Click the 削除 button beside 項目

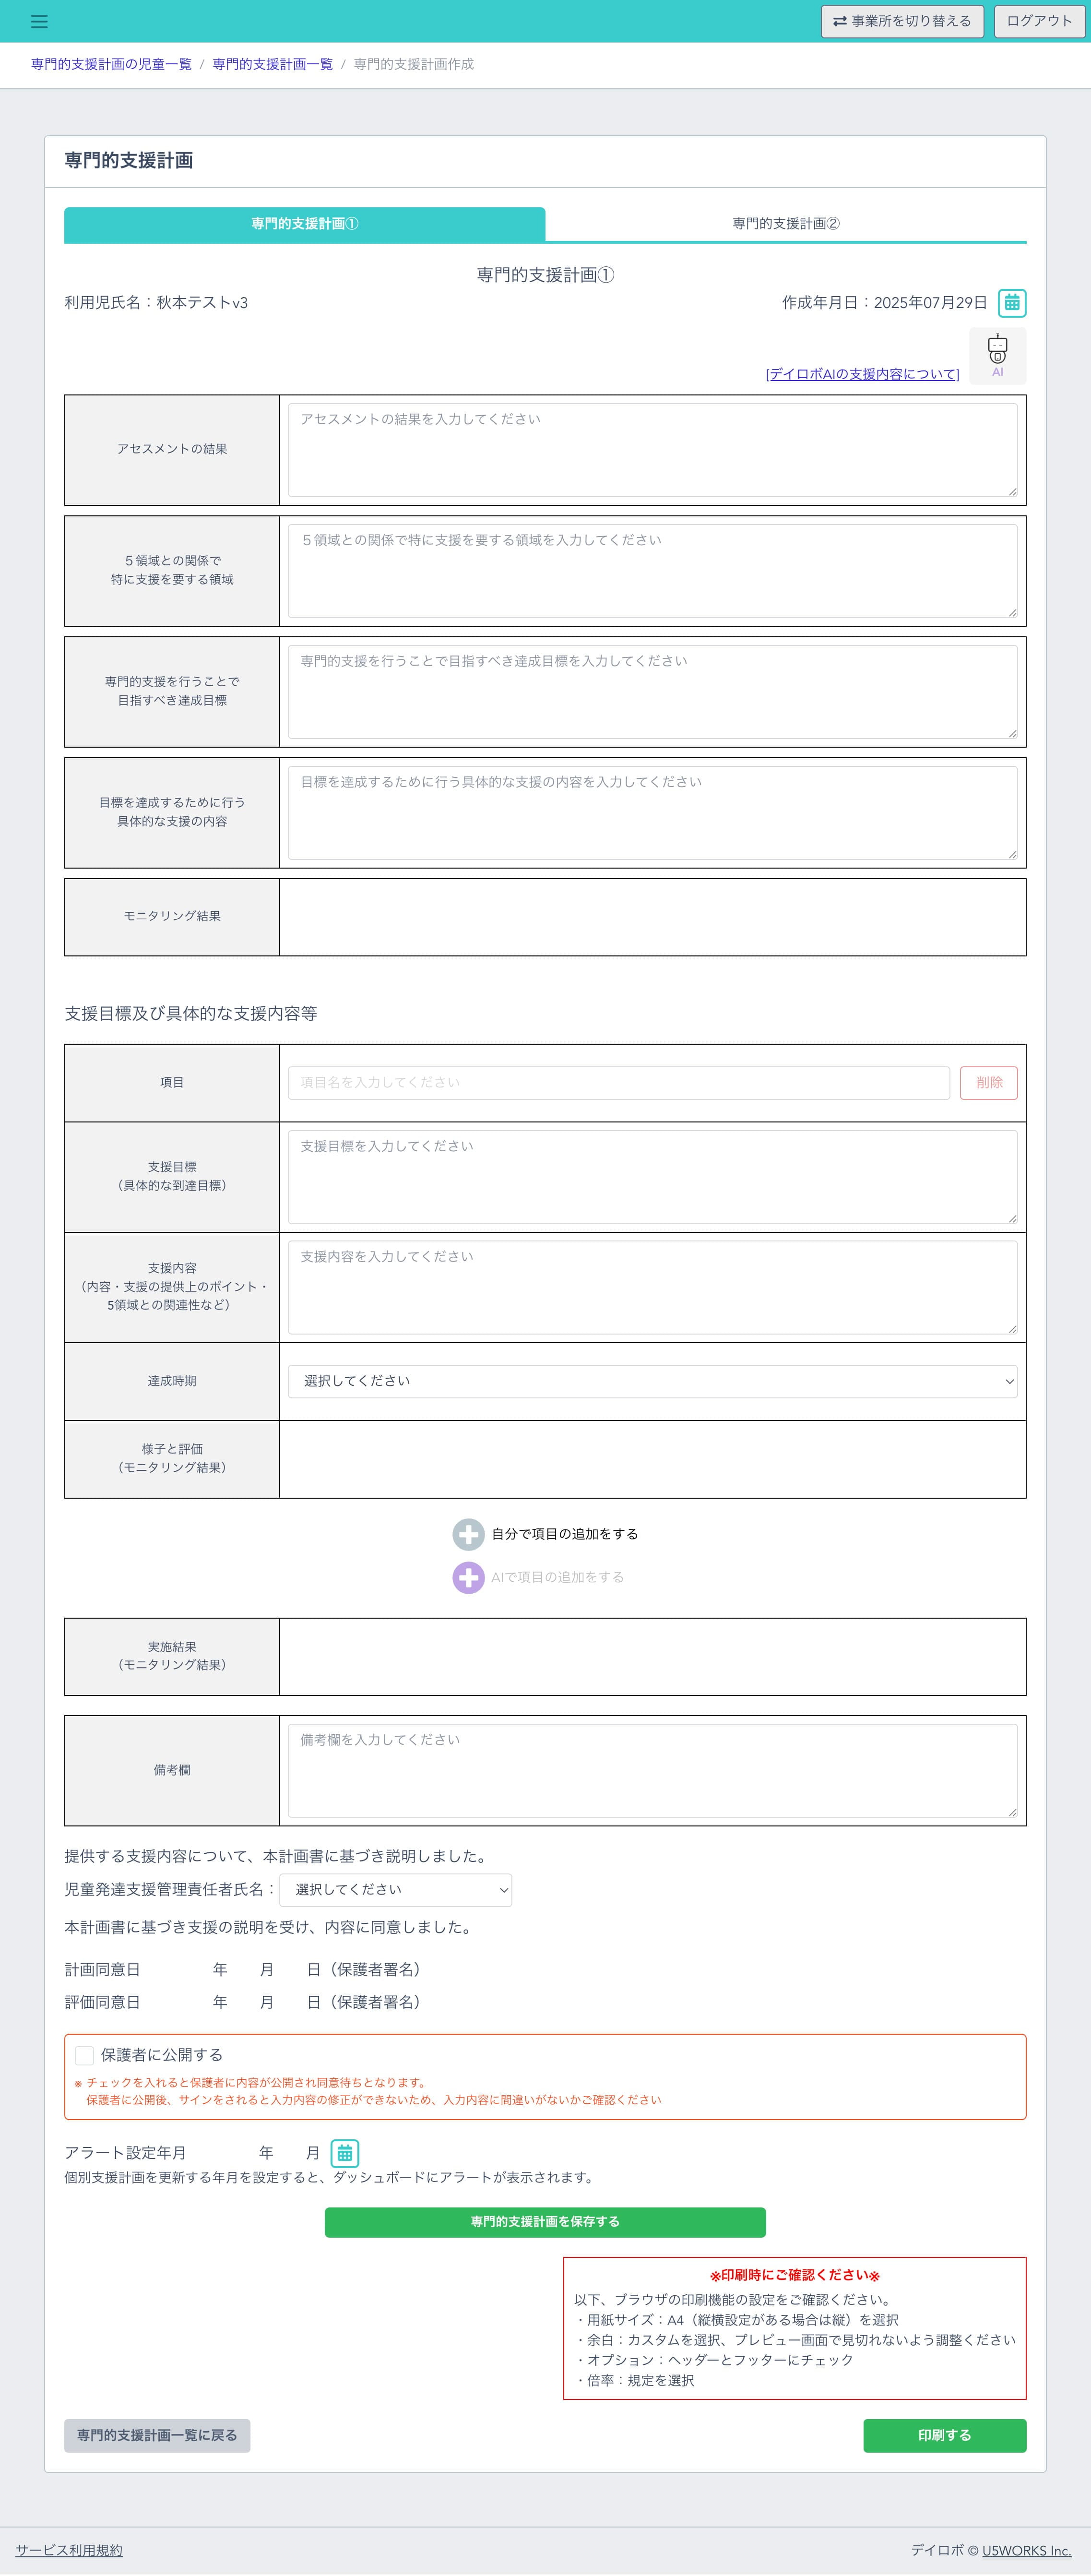click(988, 1082)
